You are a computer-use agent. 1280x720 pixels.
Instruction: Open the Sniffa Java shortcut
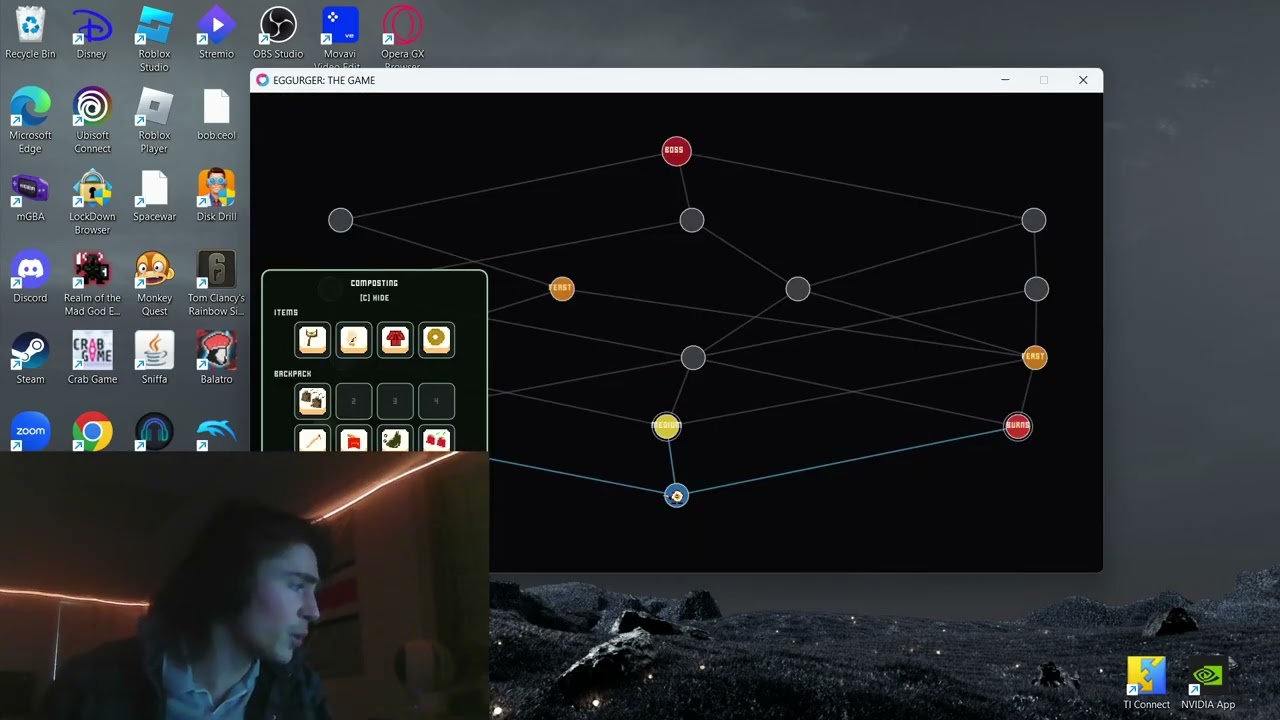coord(154,359)
